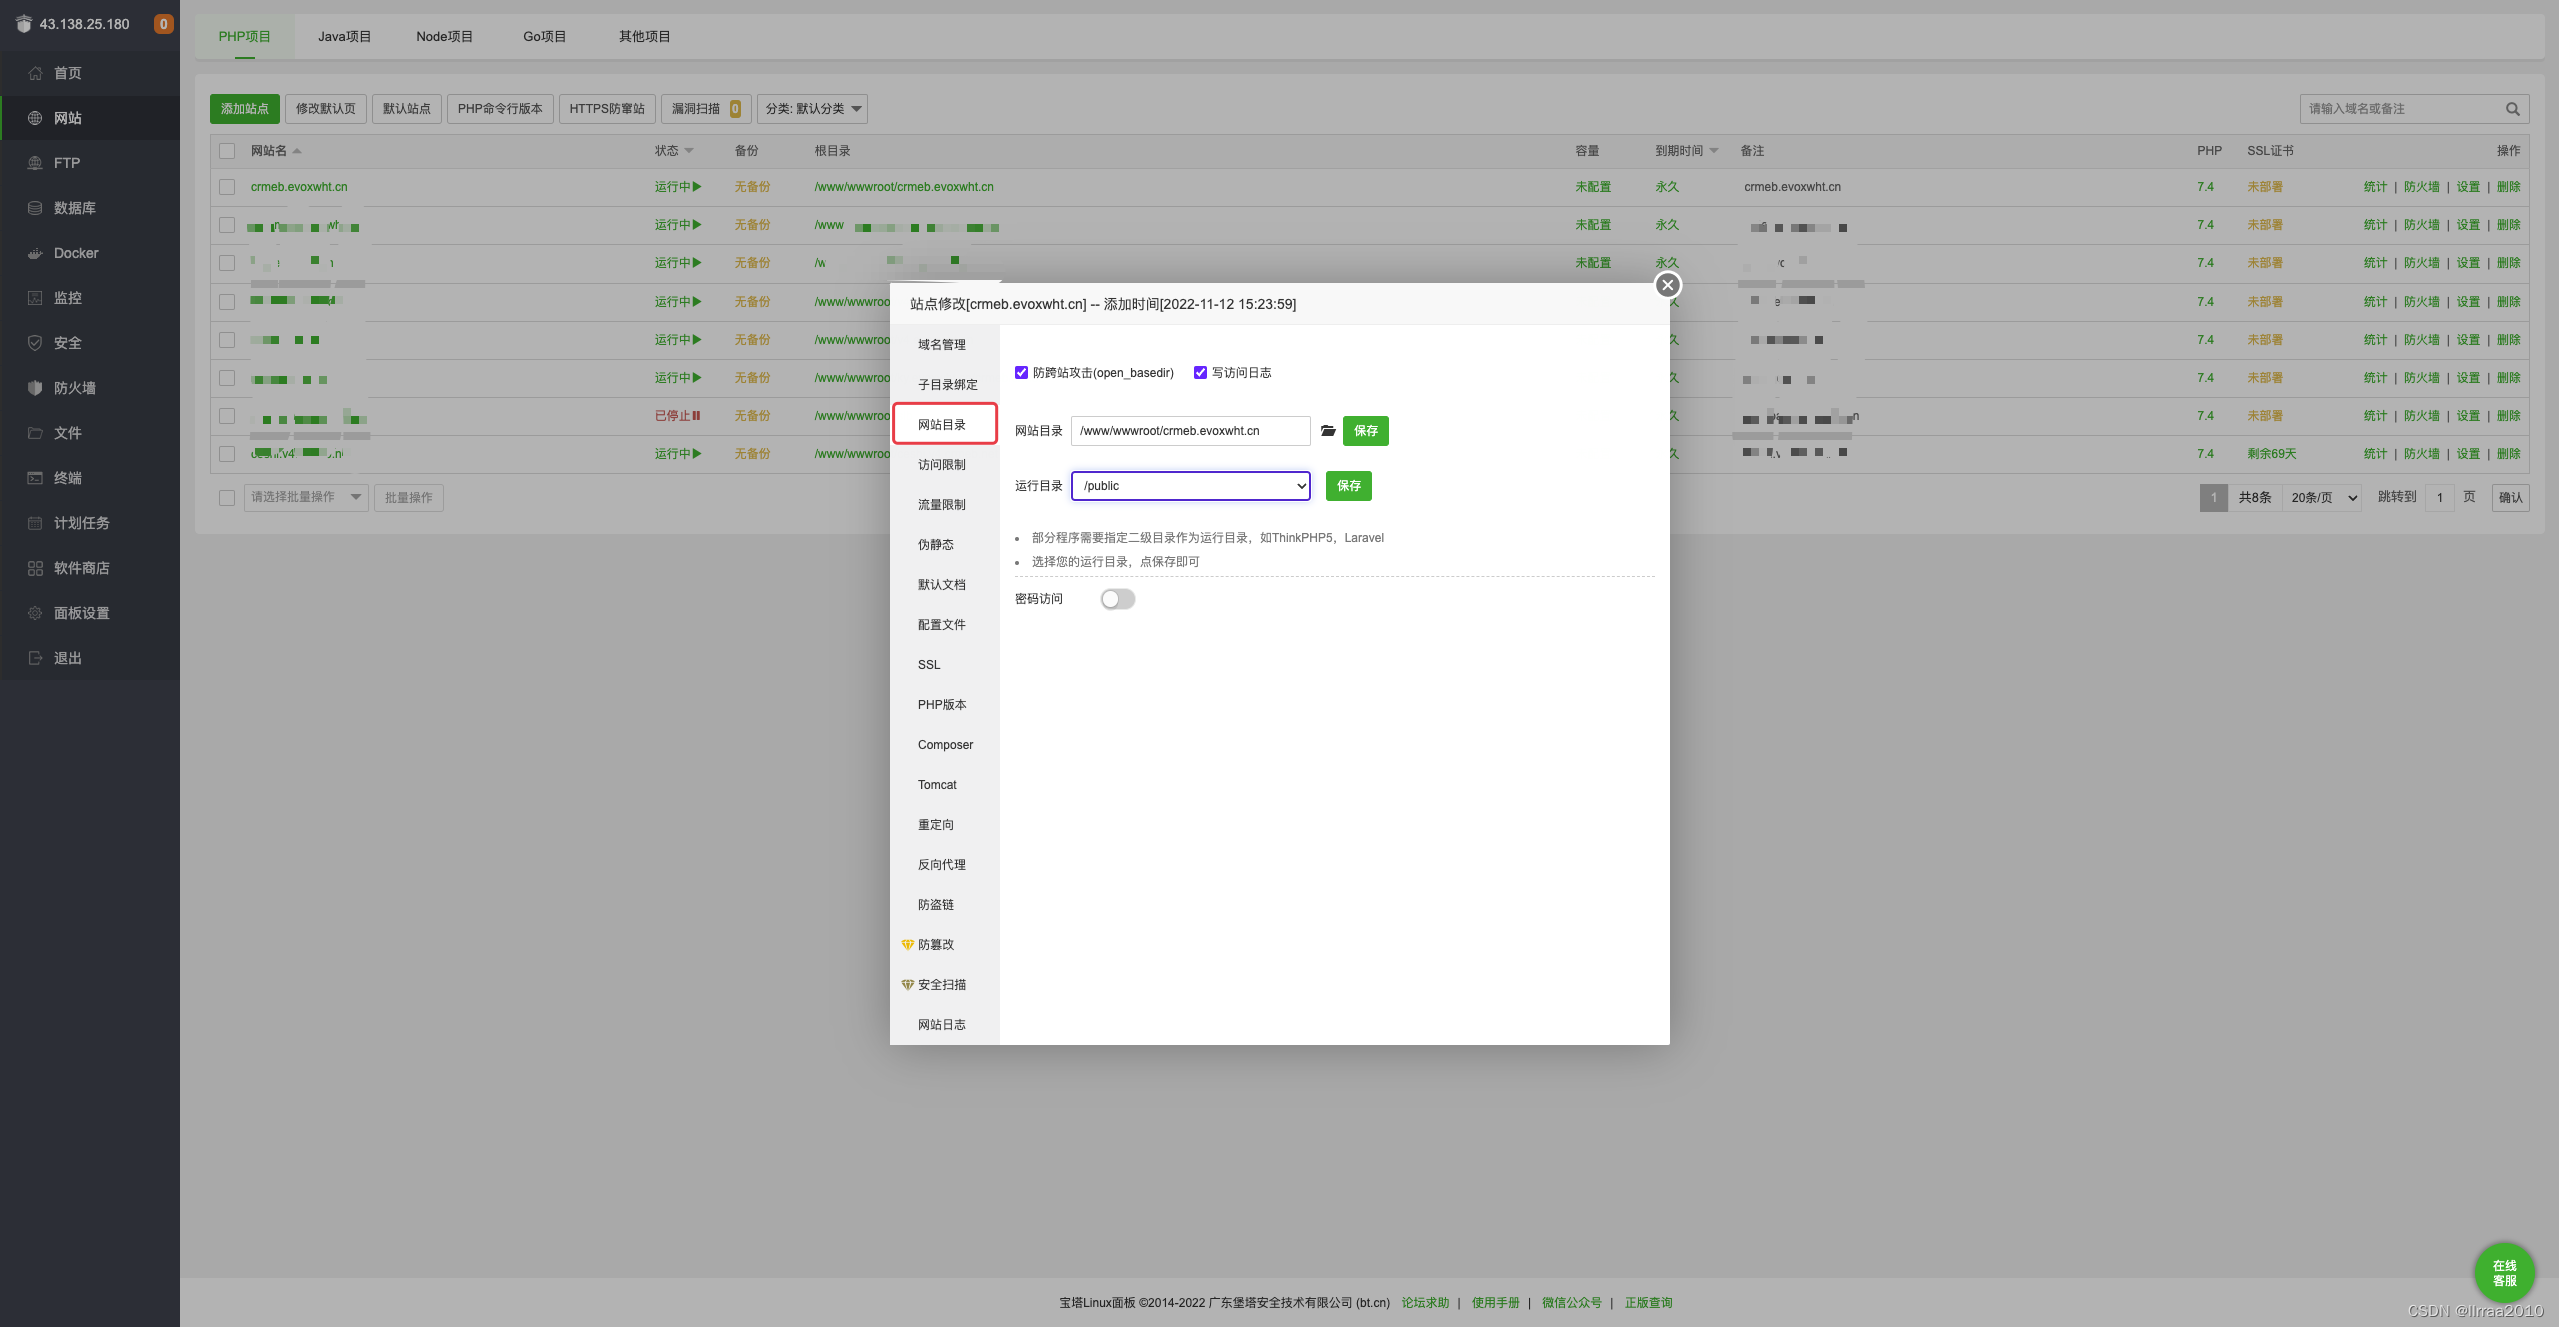2559x1327 pixels.
Task: Click the 已停止 status of the stopped site
Action: click(677, 416)
